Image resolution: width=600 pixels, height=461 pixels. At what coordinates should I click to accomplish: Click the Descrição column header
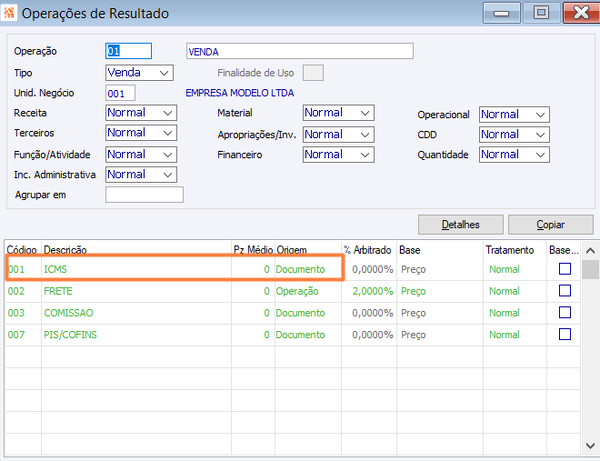pyautogui.click(x=65, y=250)
